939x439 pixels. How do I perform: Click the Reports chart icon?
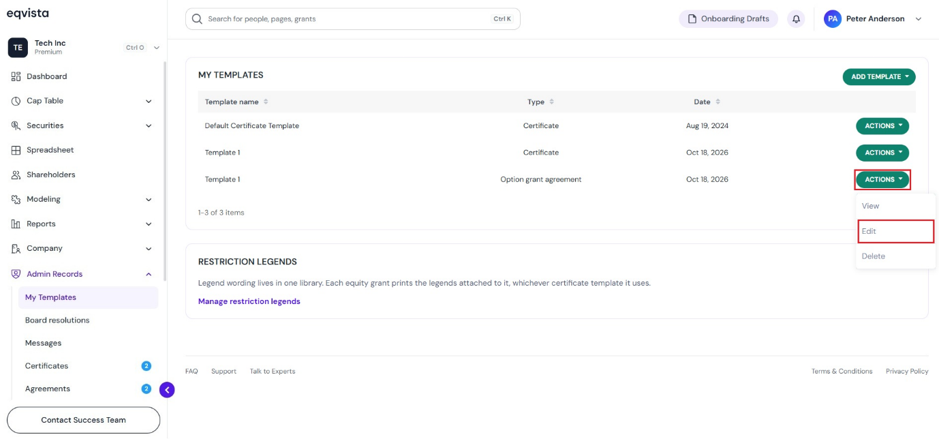[16, 224]
